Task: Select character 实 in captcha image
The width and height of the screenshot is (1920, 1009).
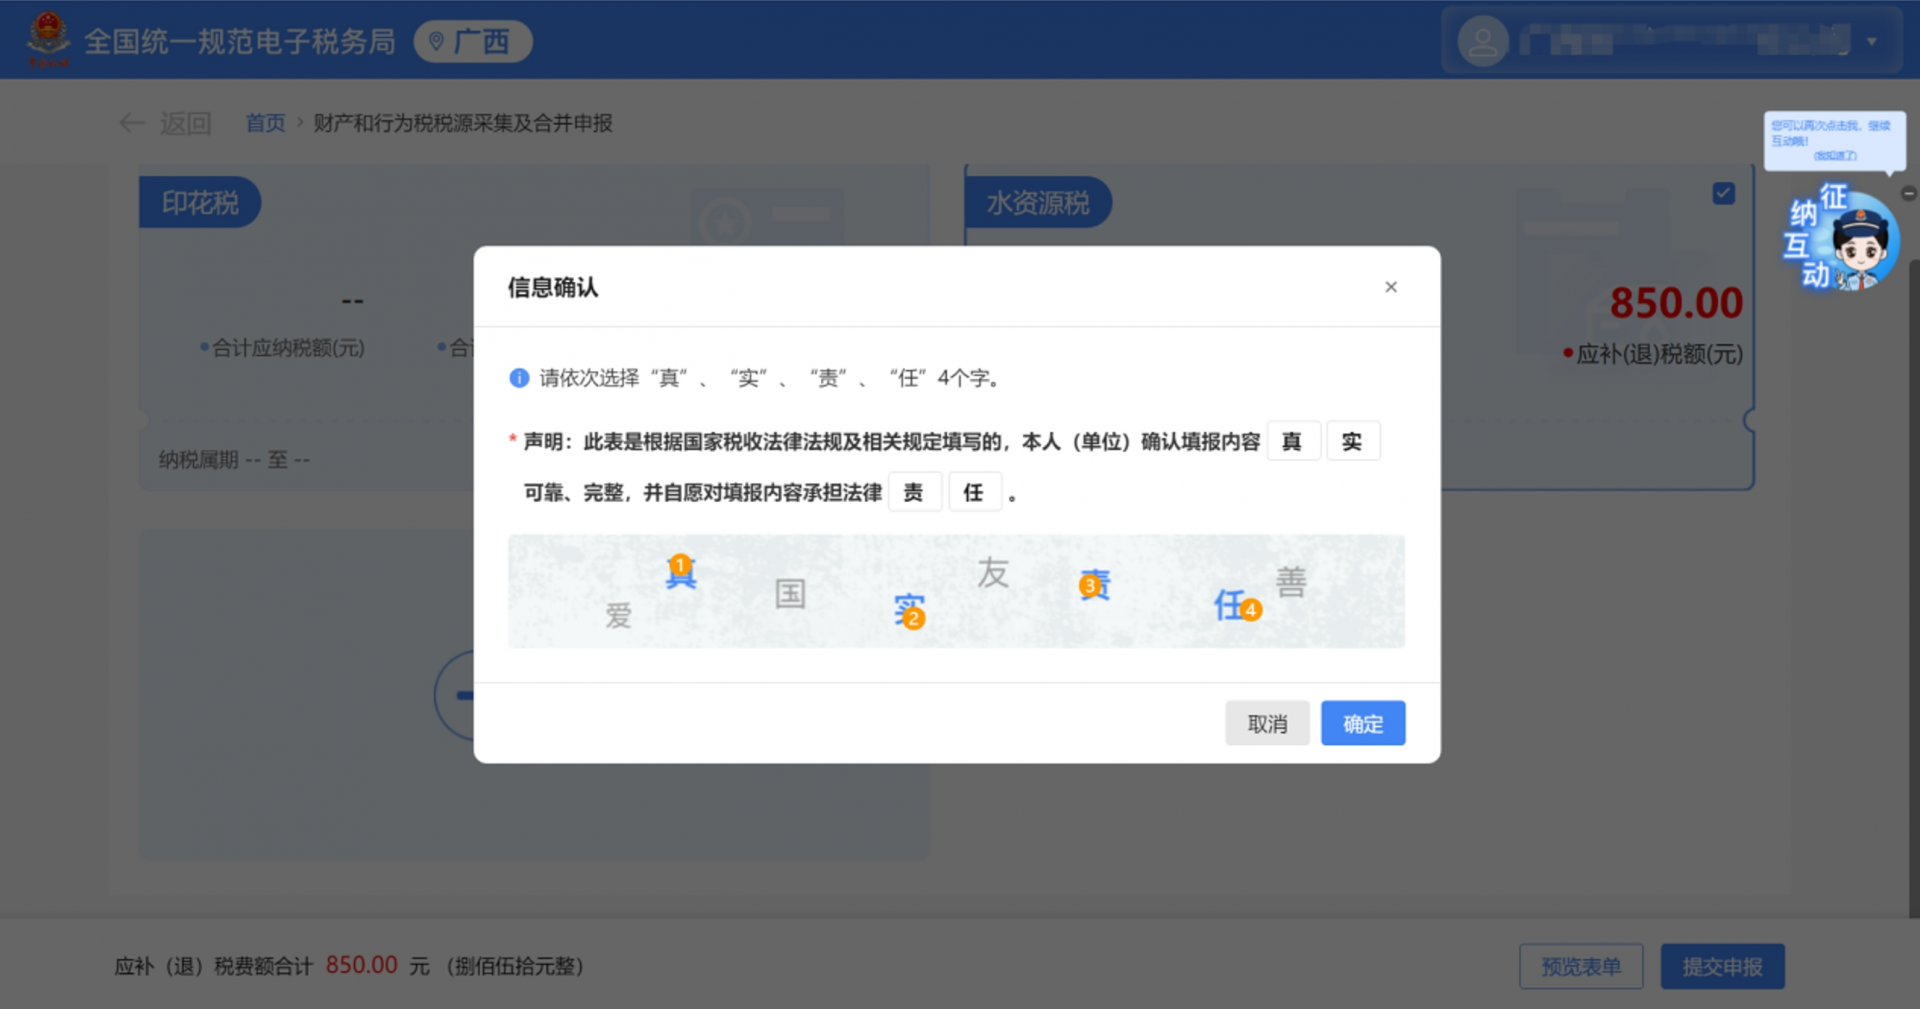Action: coord(907,608)
